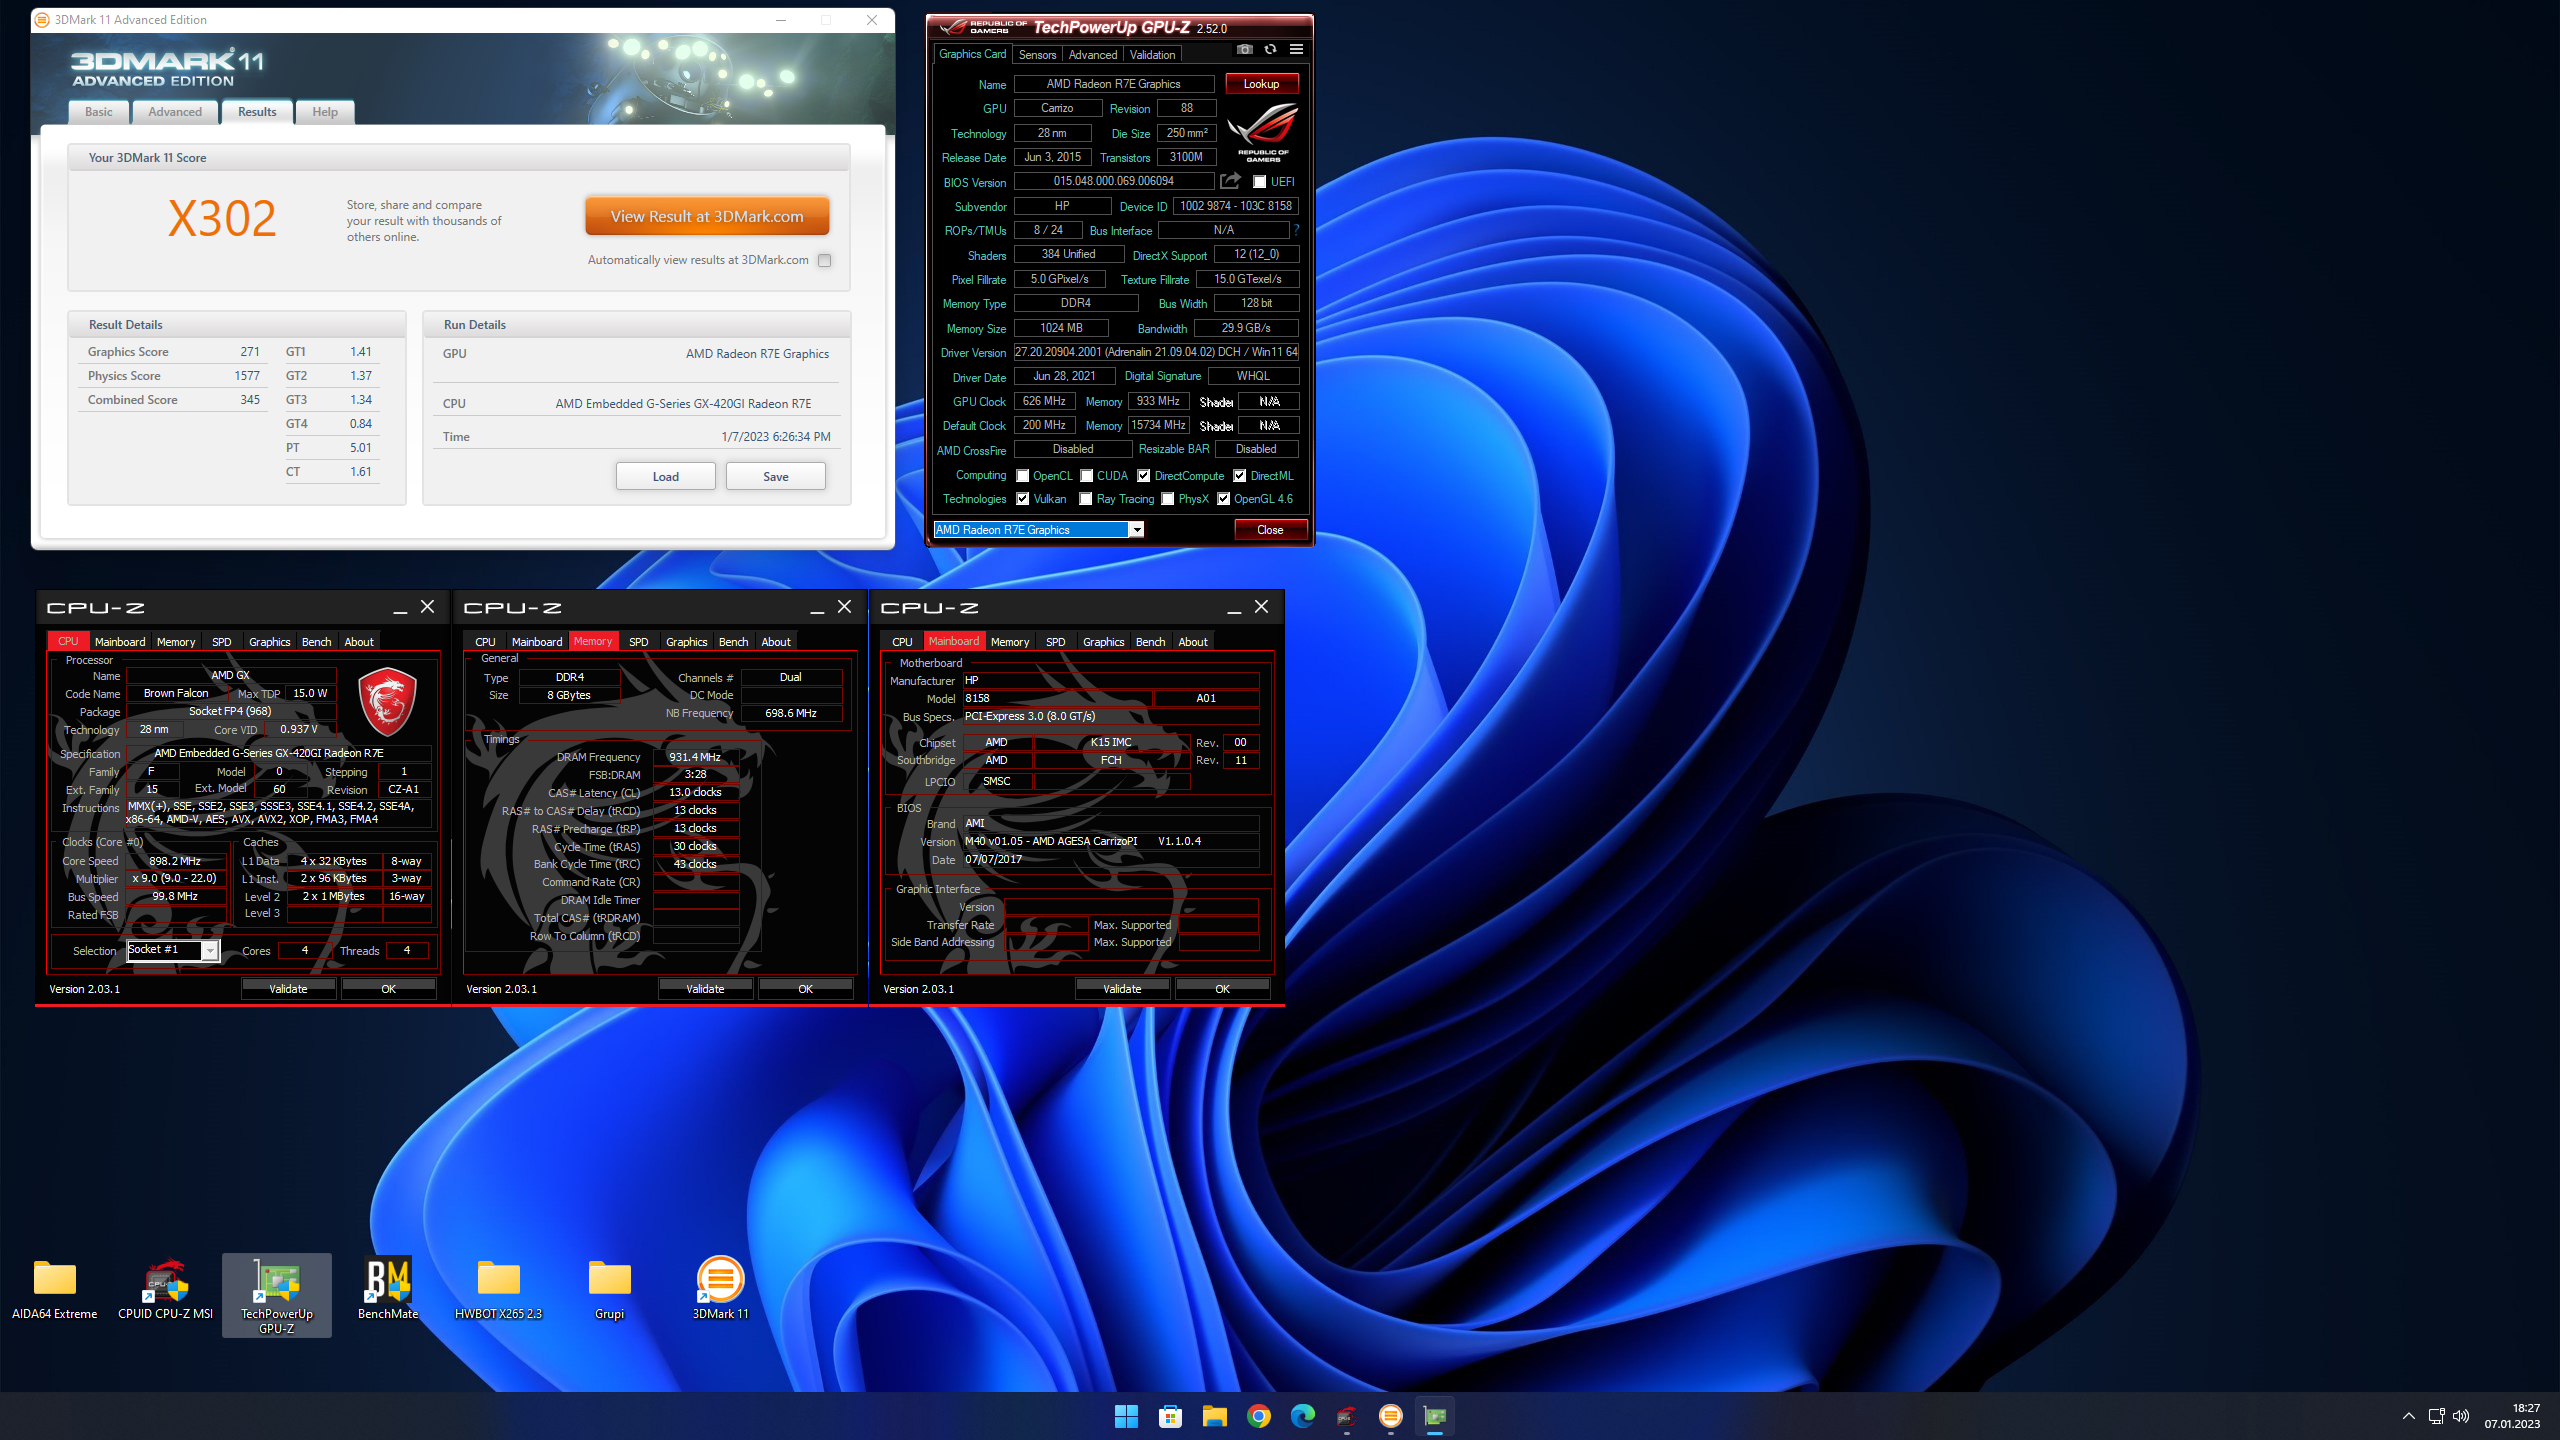Open Graphics tab in CPU-Z Mainboard window
The width and height of the screenshot is (2560, 1440).
pyautogui.click(x=1103, y=642)
